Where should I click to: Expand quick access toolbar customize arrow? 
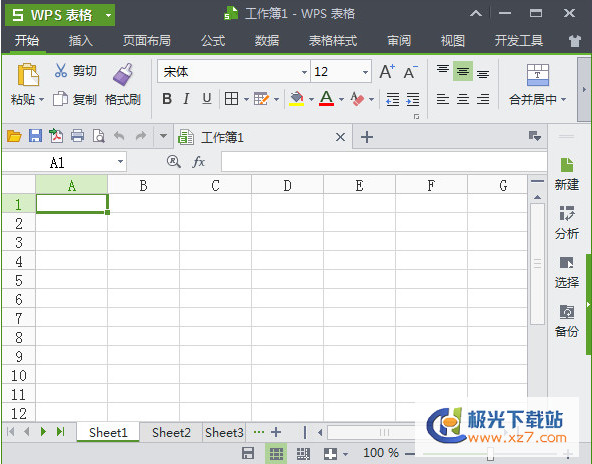coord(163,136)
